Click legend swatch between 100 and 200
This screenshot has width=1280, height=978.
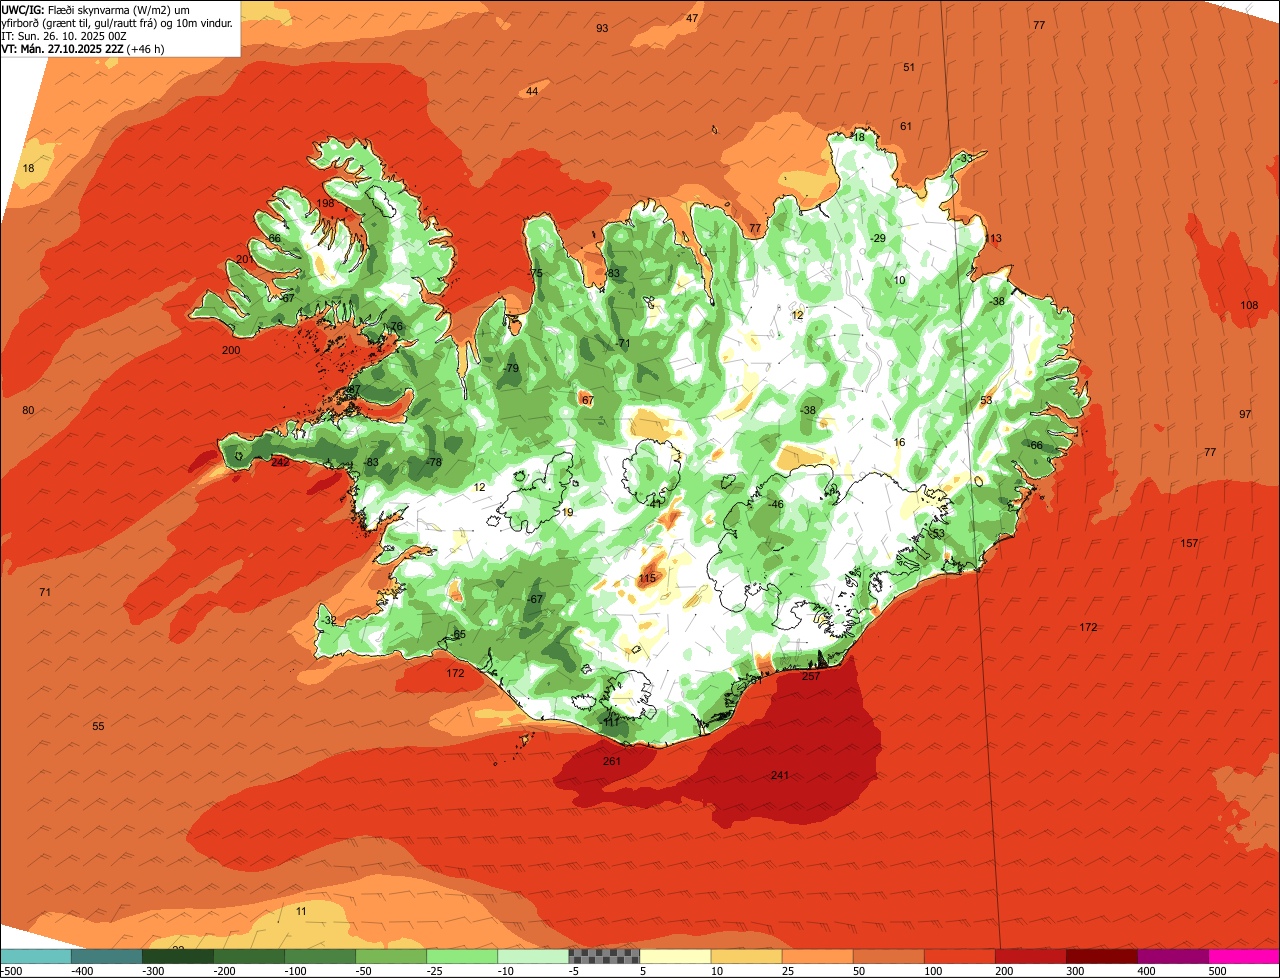[x=959, y=956]
